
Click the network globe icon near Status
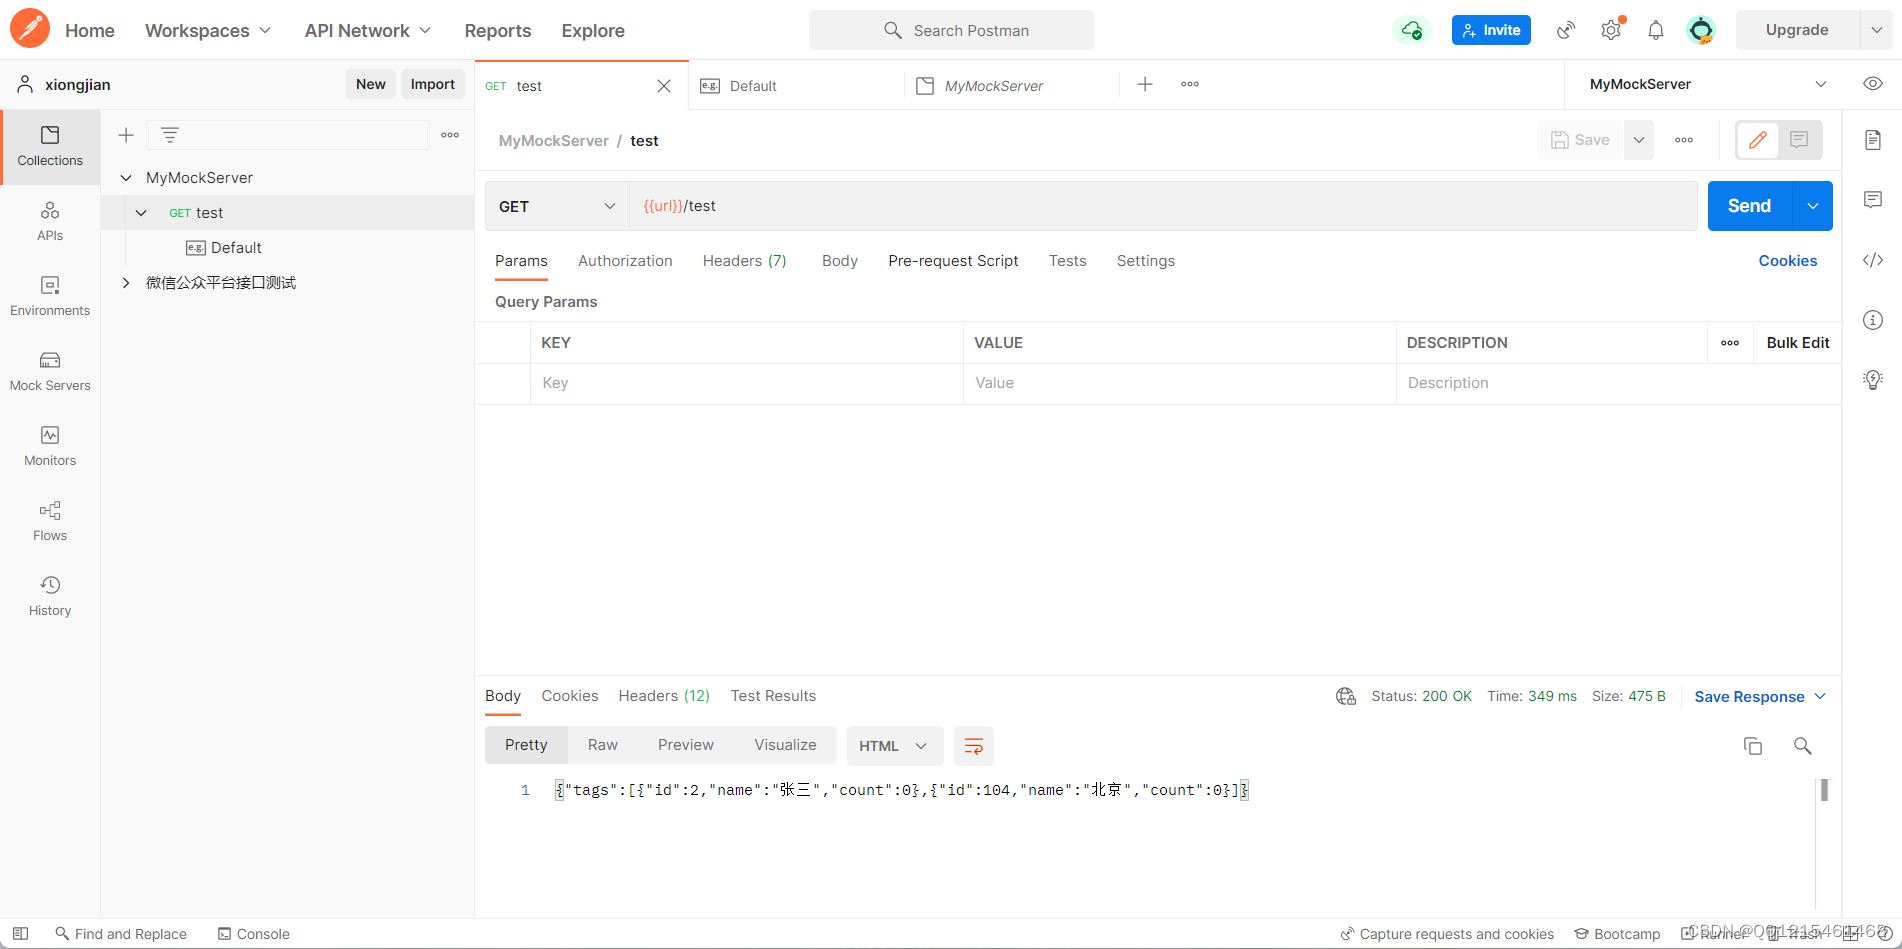pyautogui.click(x=1346, y=696)
